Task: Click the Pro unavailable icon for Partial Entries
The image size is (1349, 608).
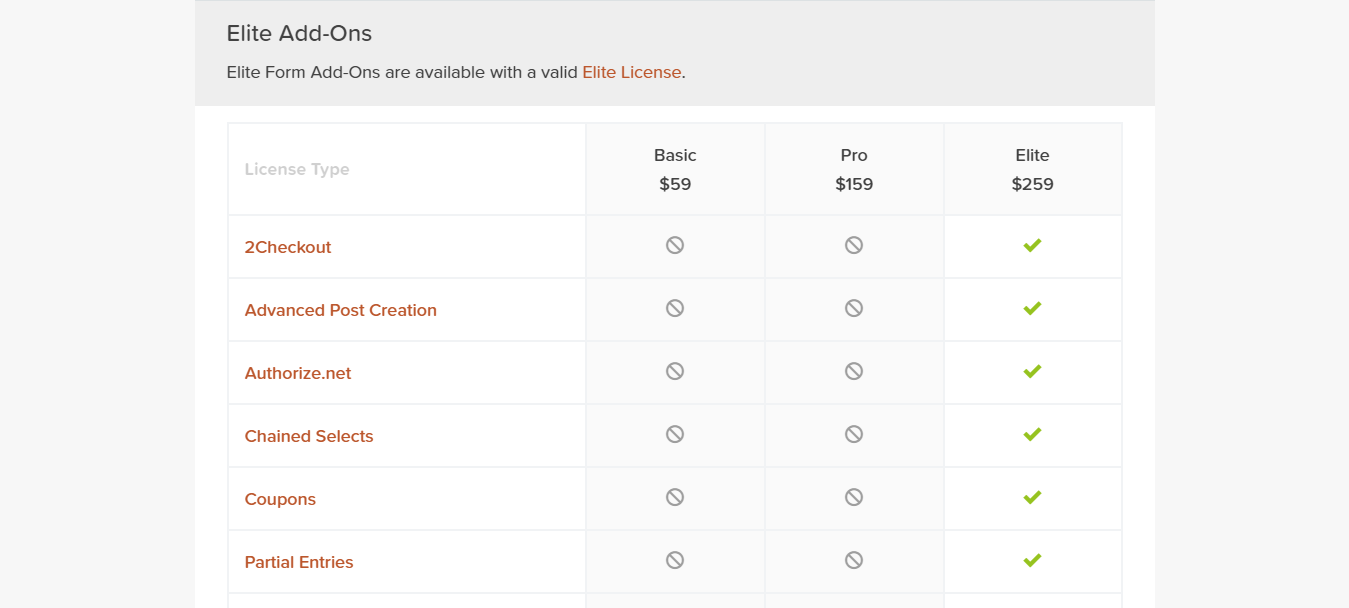Action: [x=854, y=560]
